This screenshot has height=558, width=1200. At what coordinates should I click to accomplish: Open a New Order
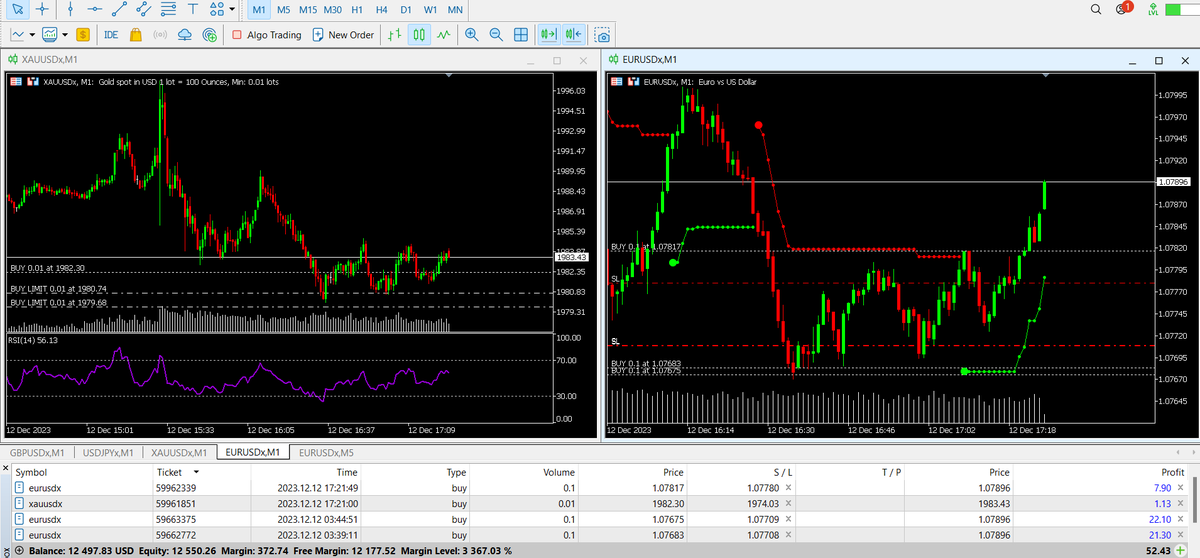[343, 34]
